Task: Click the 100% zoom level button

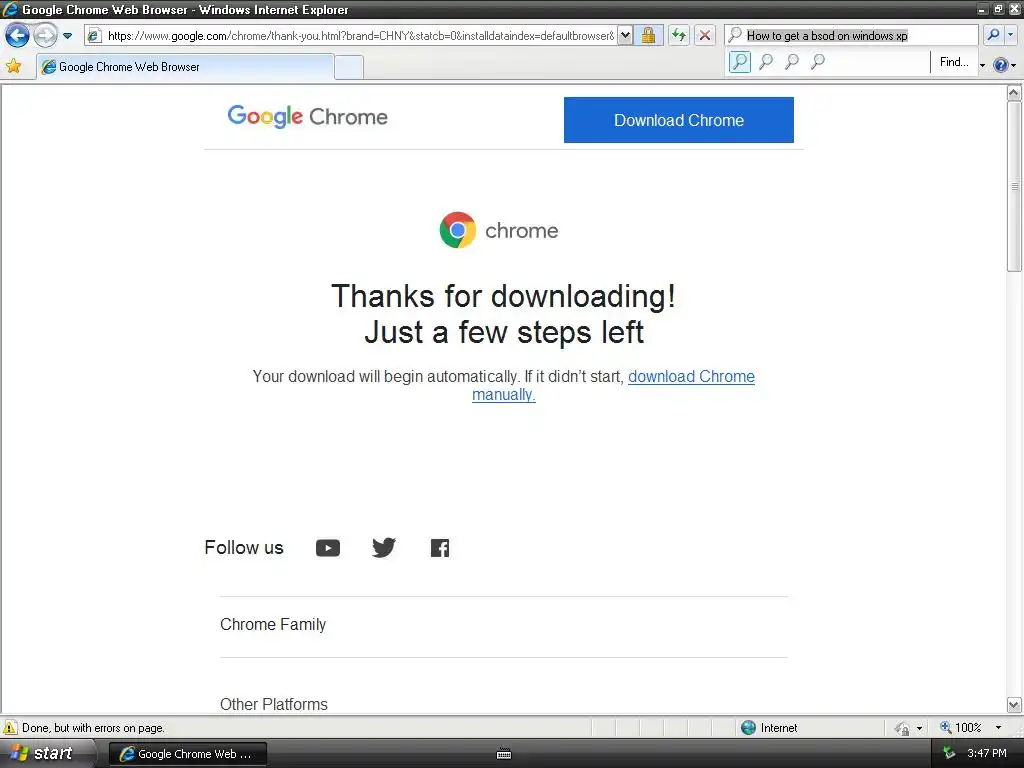Action: coord(961,728)
